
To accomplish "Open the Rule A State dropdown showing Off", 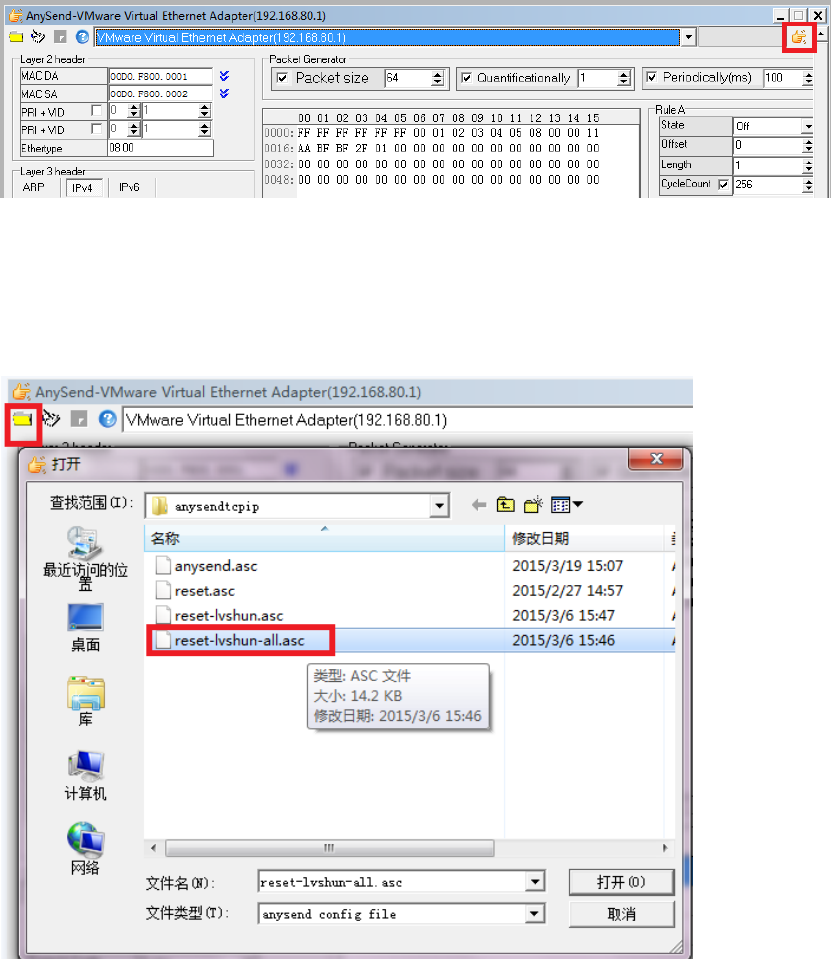I will pyautogui.click(x=807, y=126).
